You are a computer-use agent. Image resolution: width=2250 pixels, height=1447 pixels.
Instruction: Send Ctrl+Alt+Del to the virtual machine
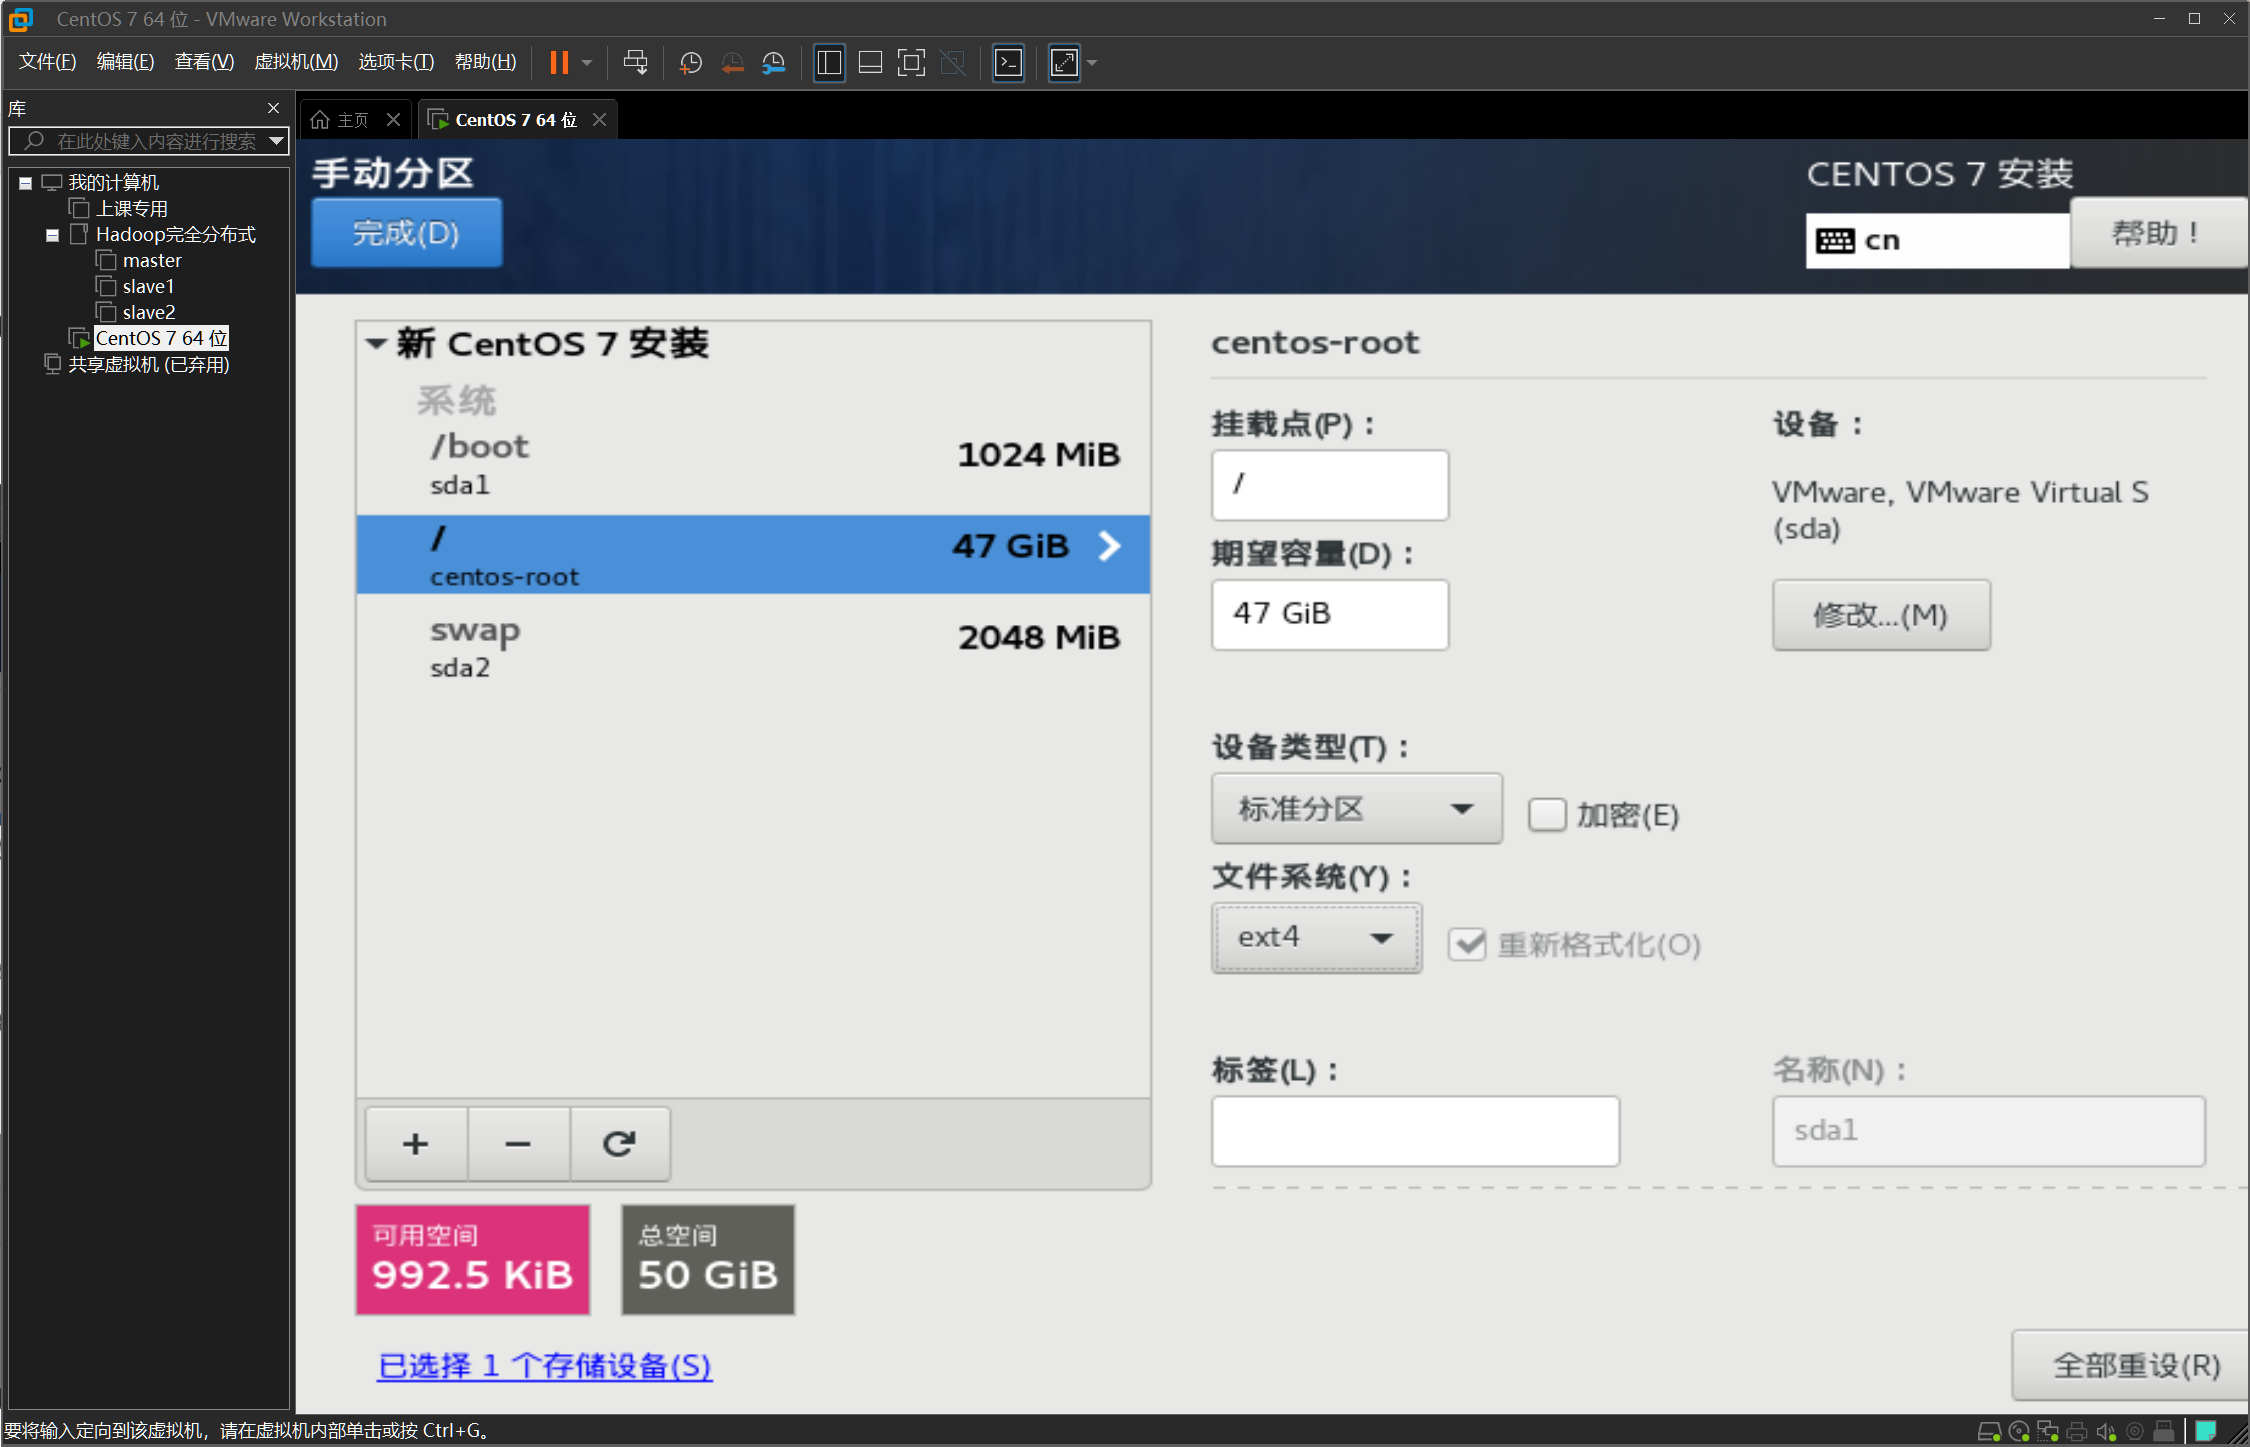635,63
